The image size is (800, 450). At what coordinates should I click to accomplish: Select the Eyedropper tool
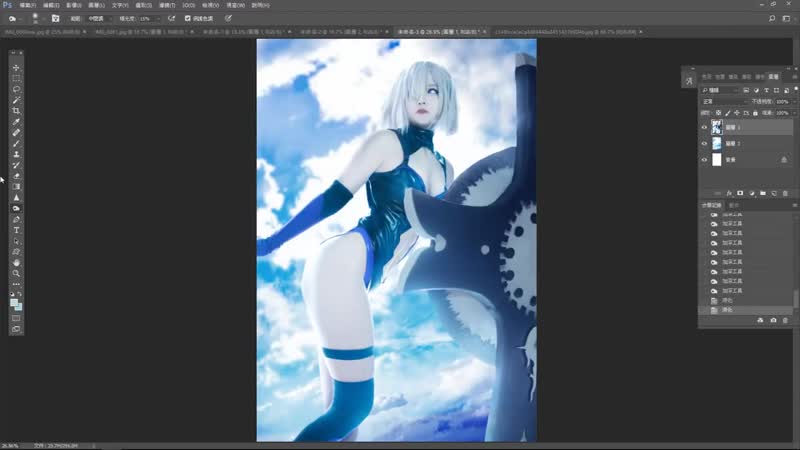tap(16, 121)
